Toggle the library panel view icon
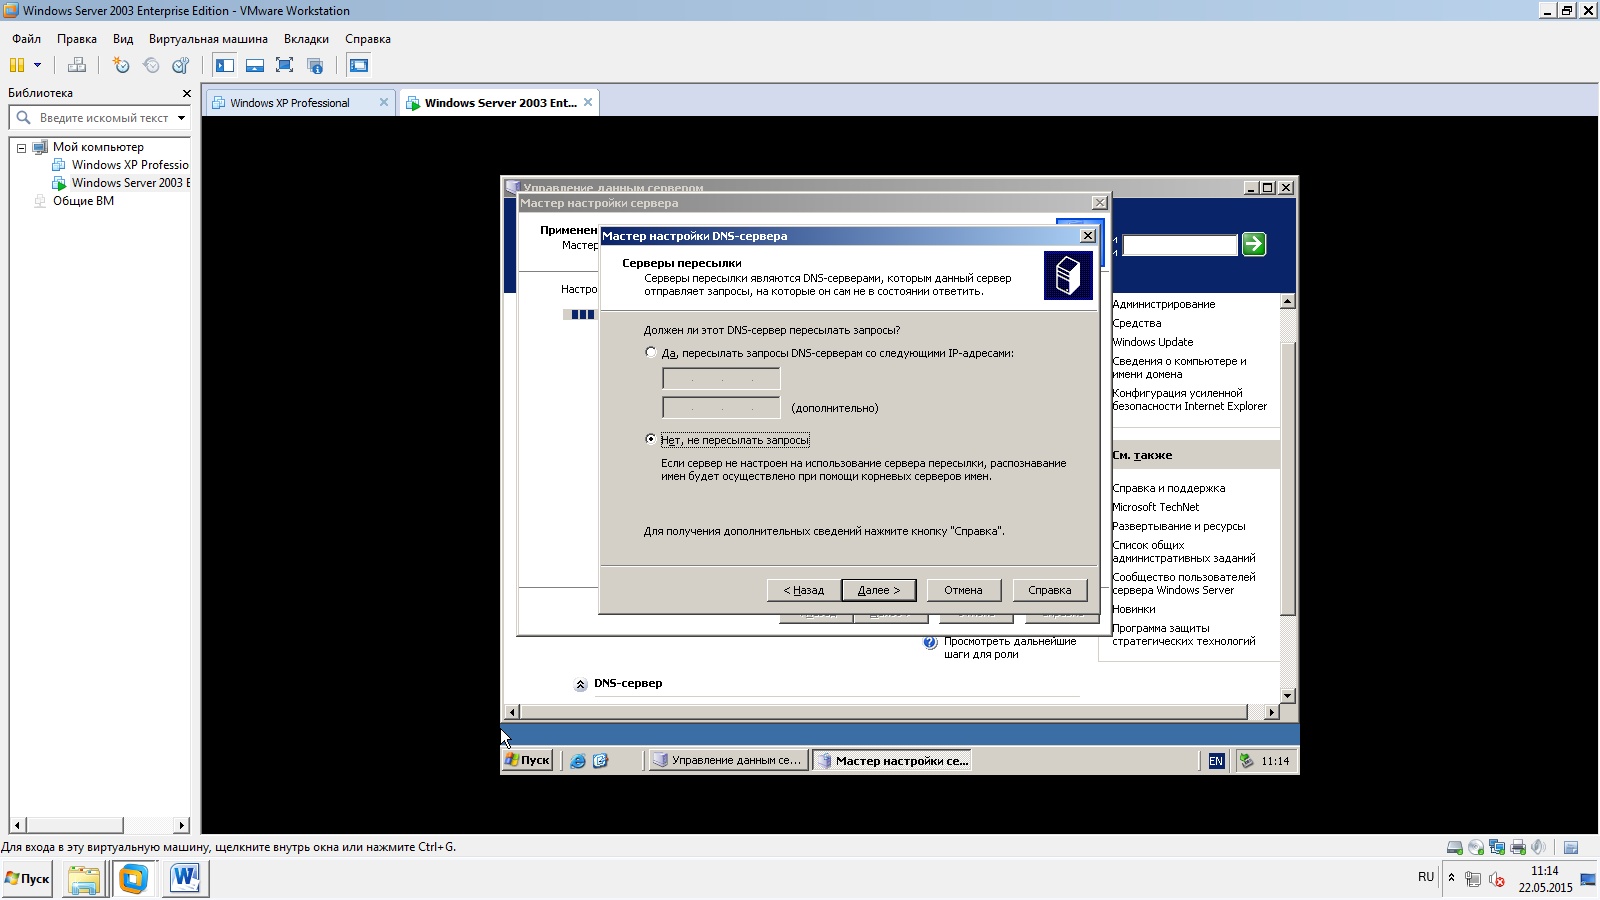The height and width of the screenshot is (900, 1600). click(x=225, y=65)
